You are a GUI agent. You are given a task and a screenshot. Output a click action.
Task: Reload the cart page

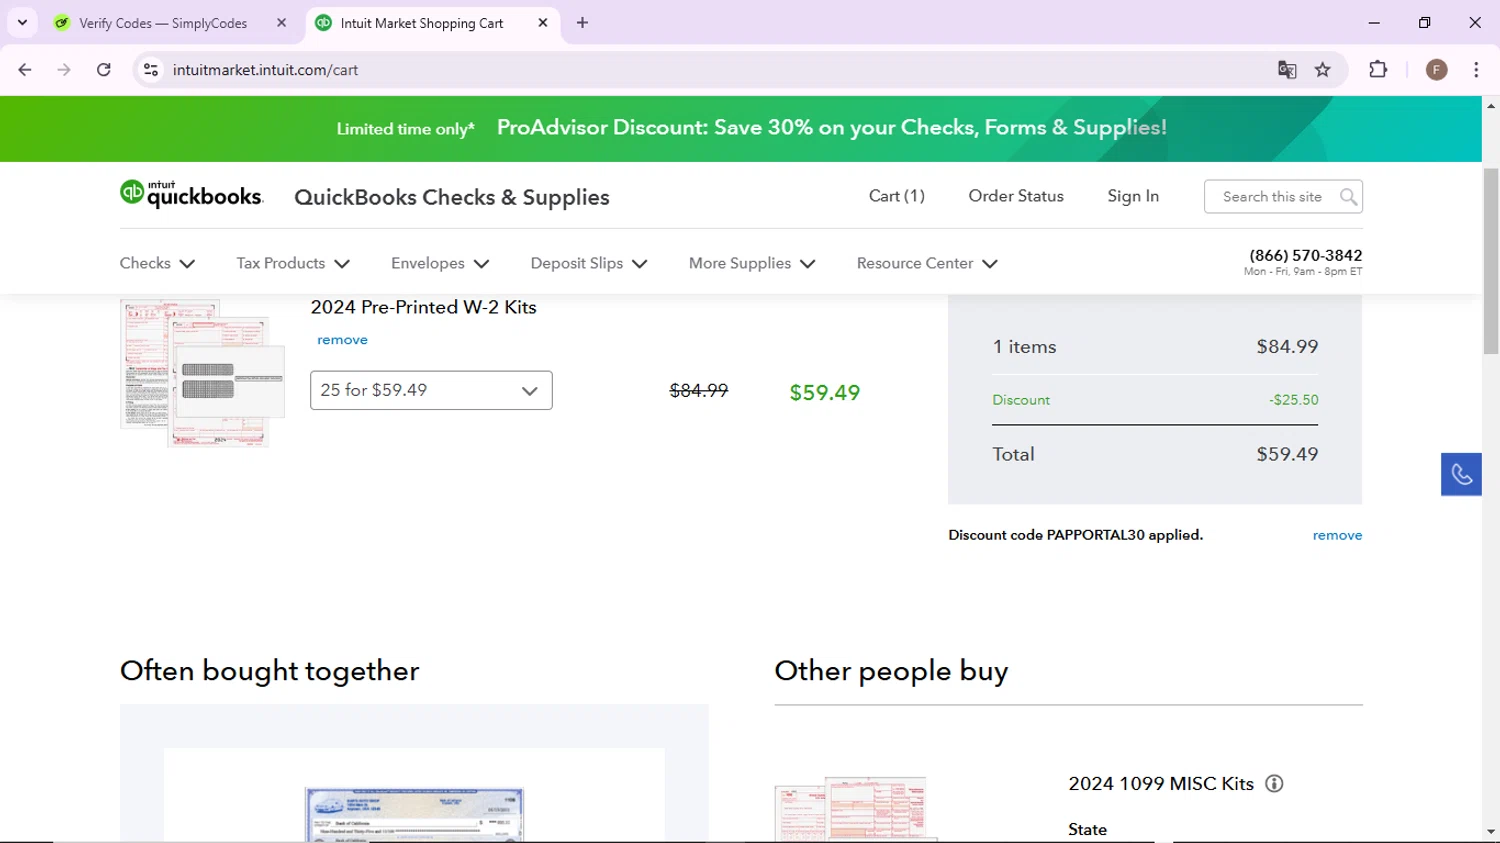click(104, 70)
